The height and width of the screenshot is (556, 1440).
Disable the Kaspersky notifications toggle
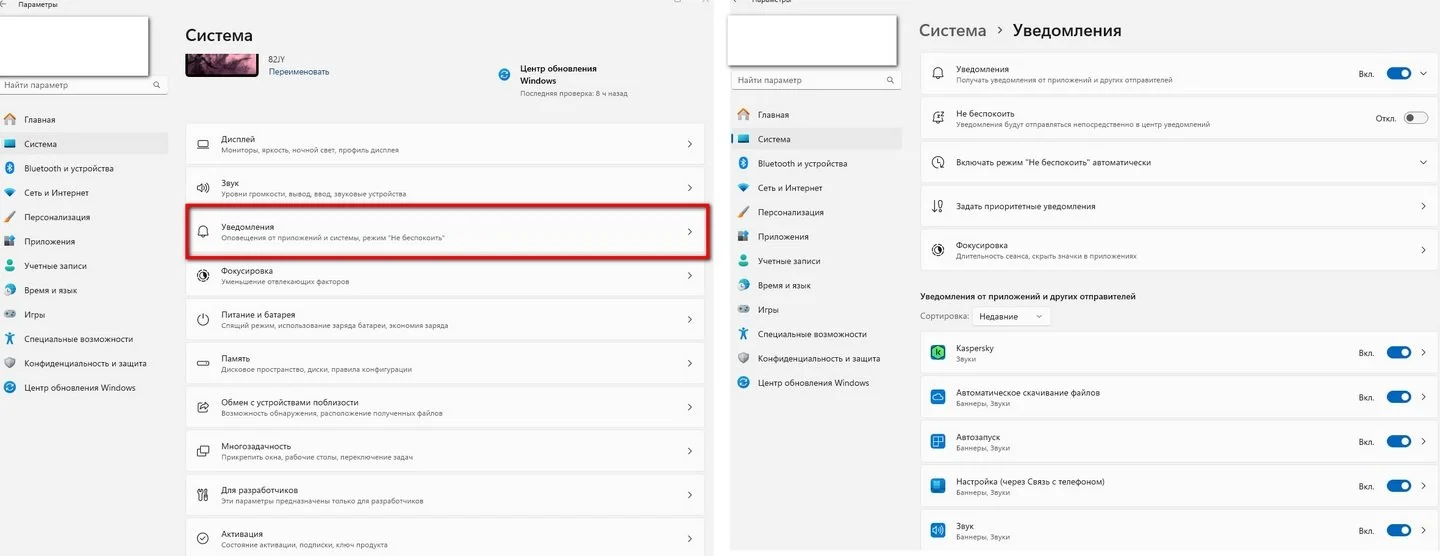click(1398, 353)
